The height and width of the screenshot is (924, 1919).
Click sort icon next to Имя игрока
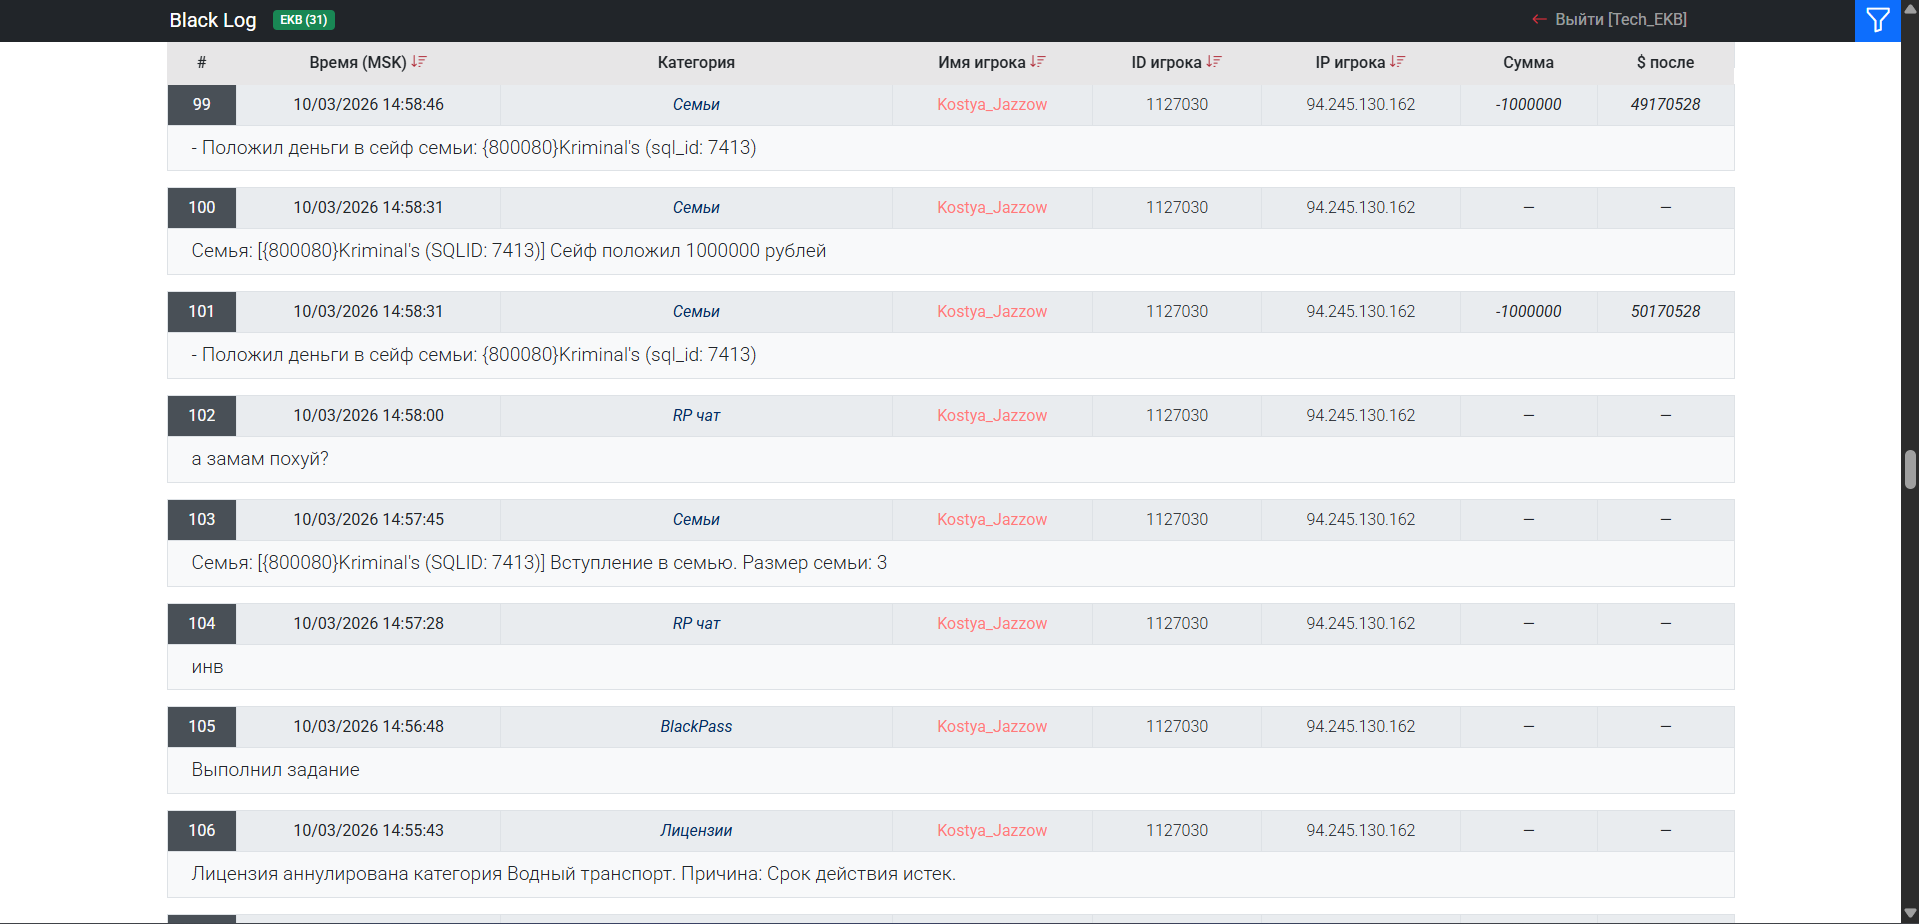tap(1038, 62)
